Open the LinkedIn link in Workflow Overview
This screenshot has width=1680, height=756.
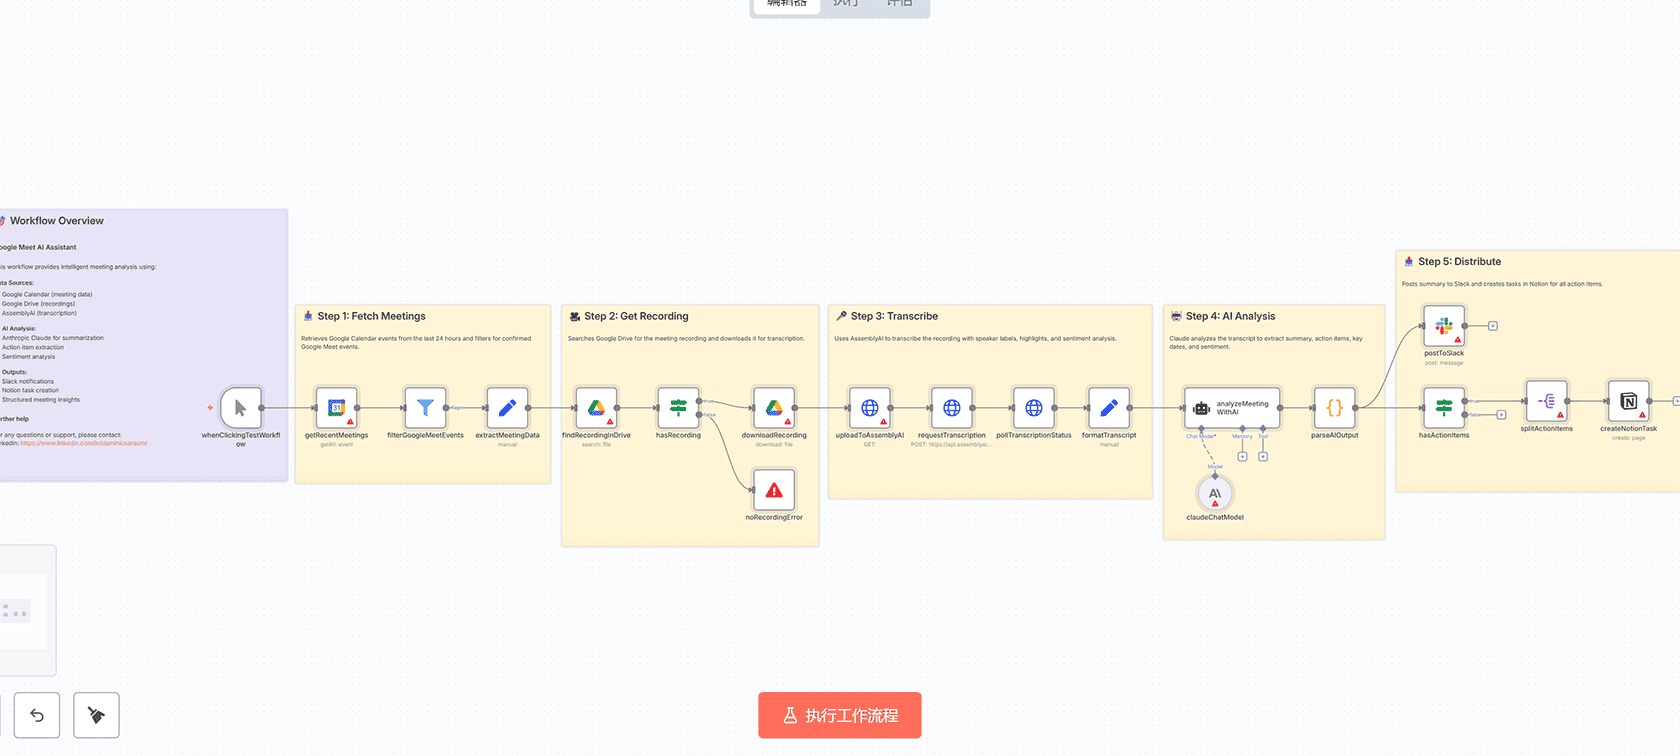click(x=84, y=443)
